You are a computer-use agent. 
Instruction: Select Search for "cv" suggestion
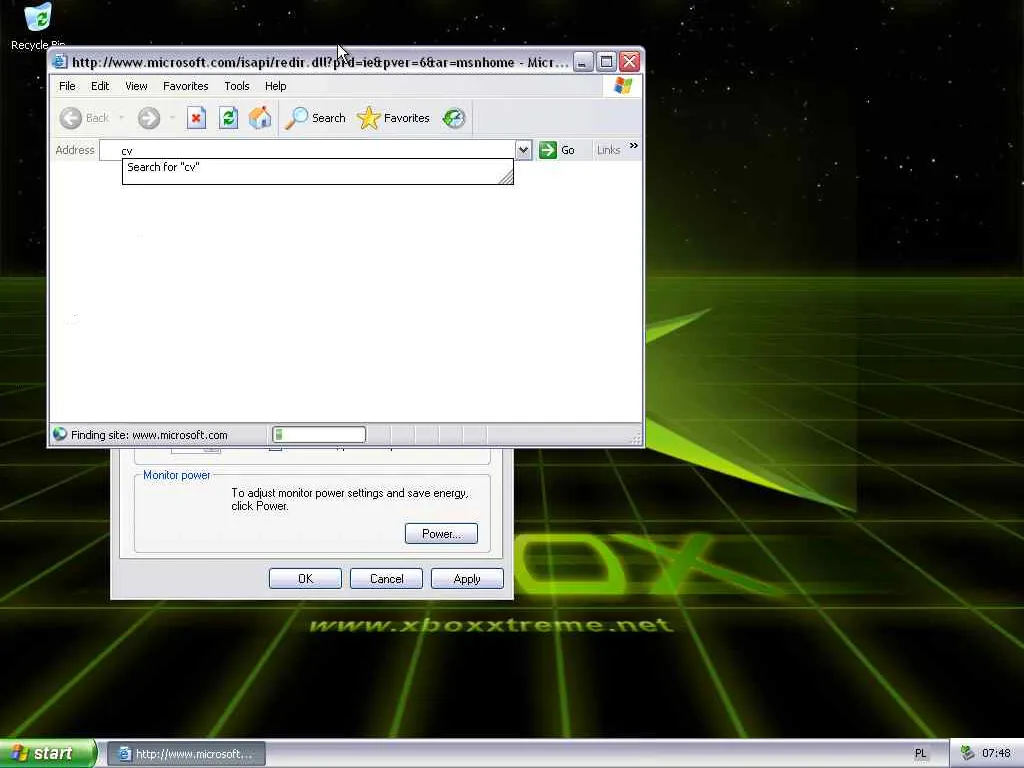(317, 167)
